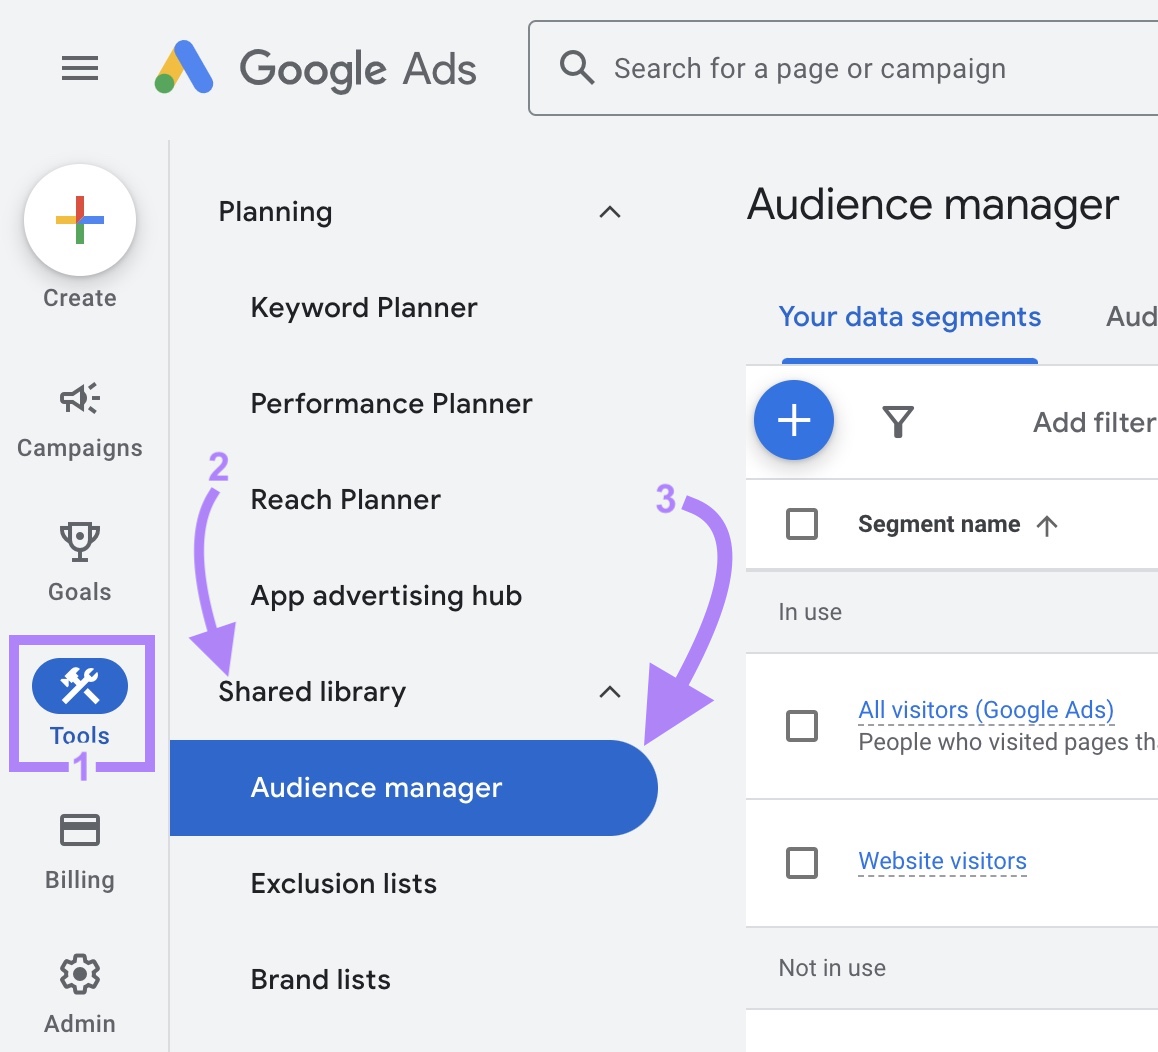This screenshot has width=1158, height=1052.
Task: Click the search for a page field
Action: 810,68
